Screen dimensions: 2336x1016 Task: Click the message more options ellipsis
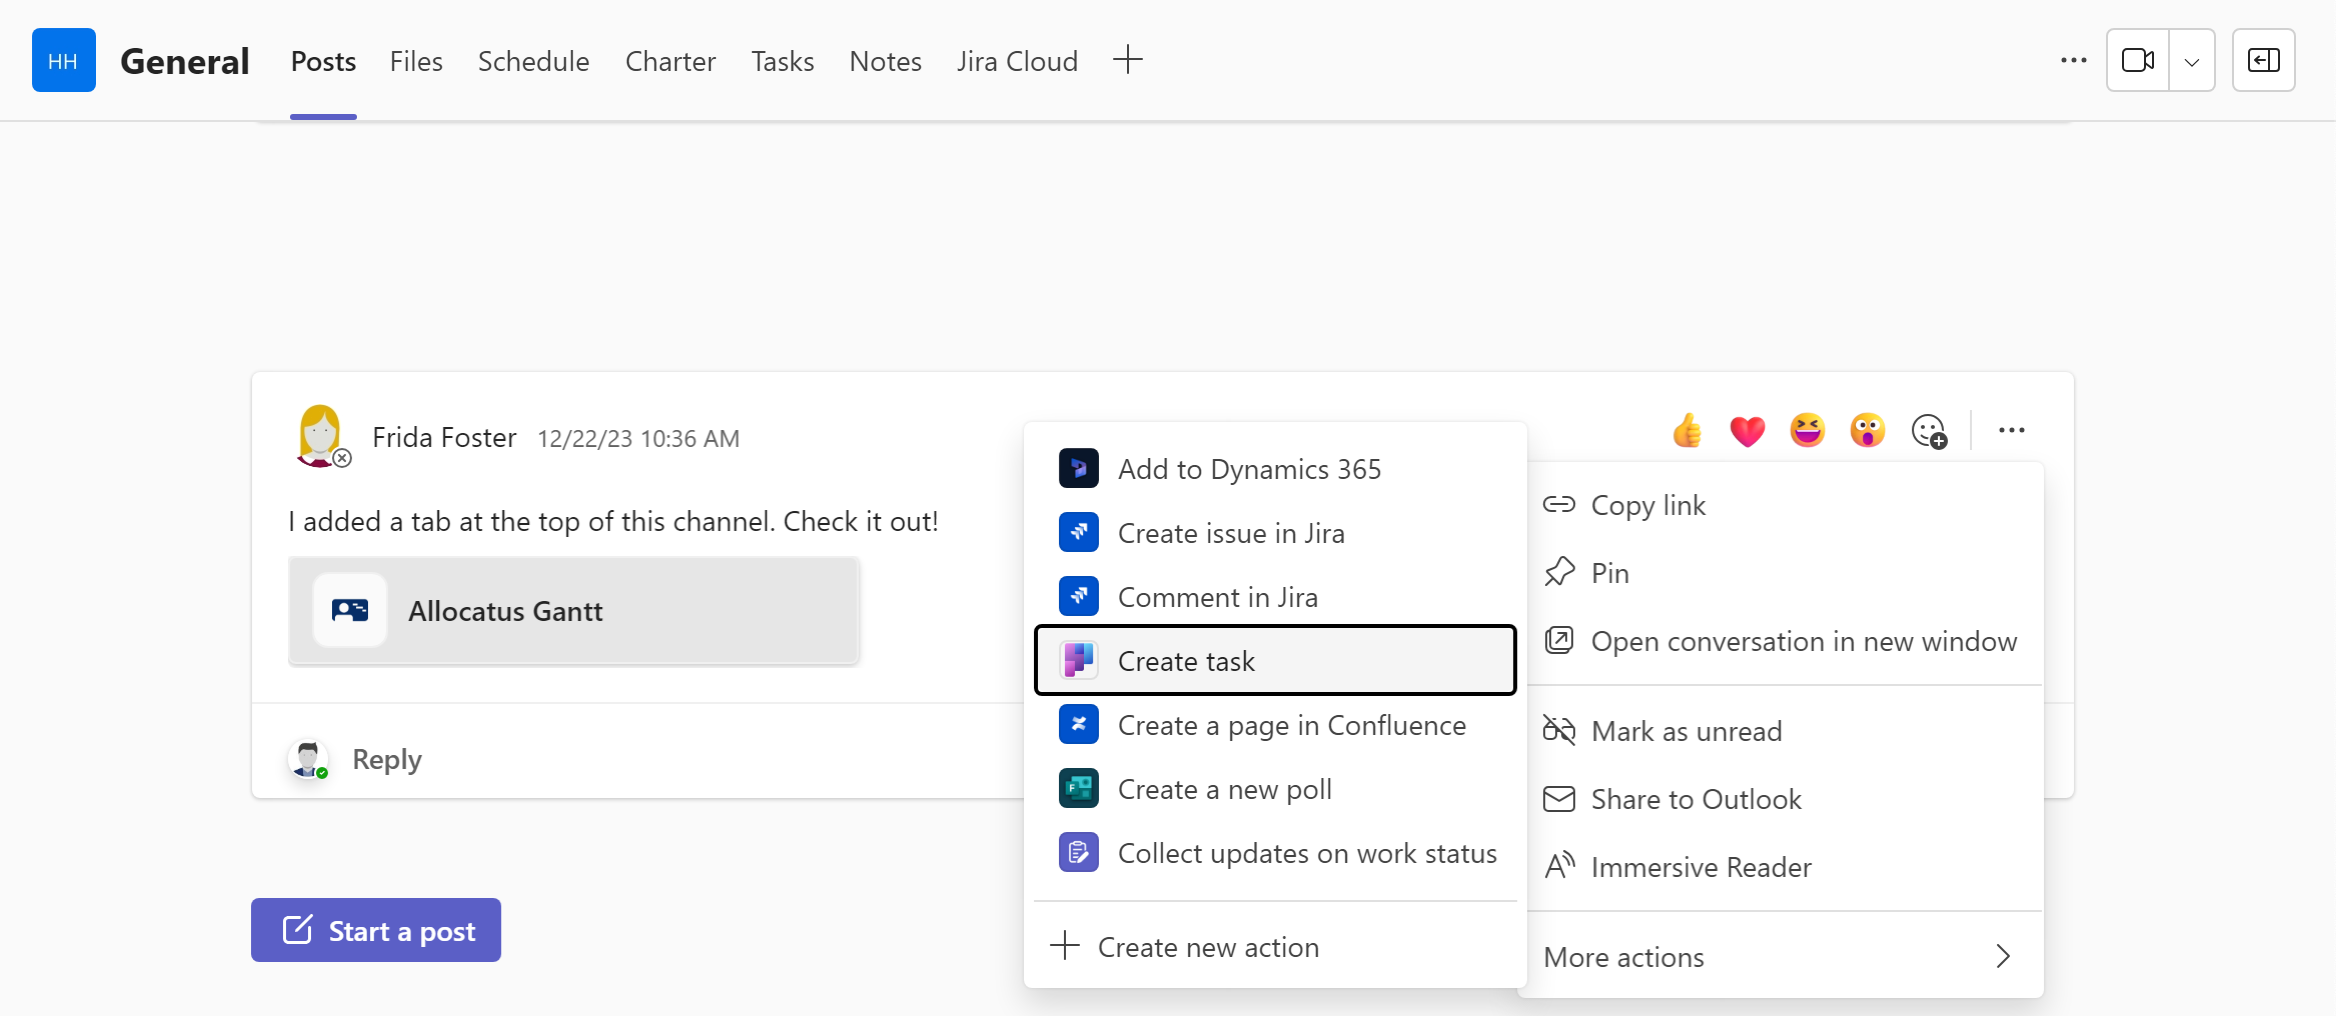2011,431
